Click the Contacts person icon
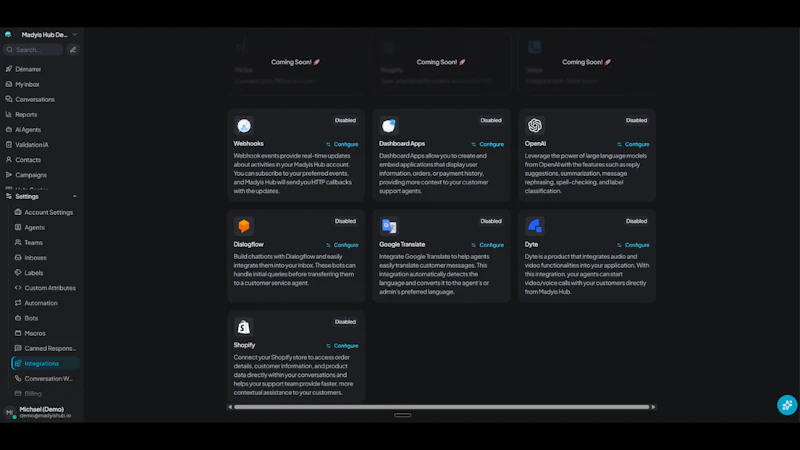This screenshot has width=800, height=450. [9, 160]
